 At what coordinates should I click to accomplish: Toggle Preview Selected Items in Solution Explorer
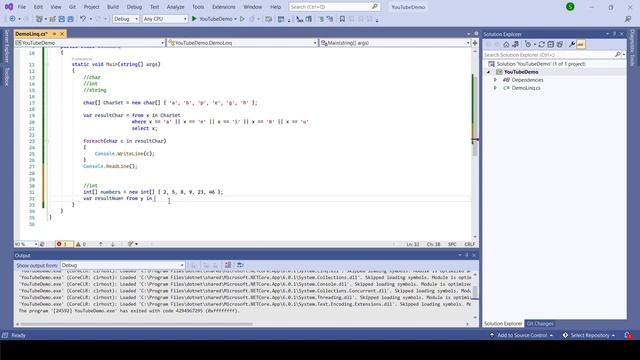point(580,44)
